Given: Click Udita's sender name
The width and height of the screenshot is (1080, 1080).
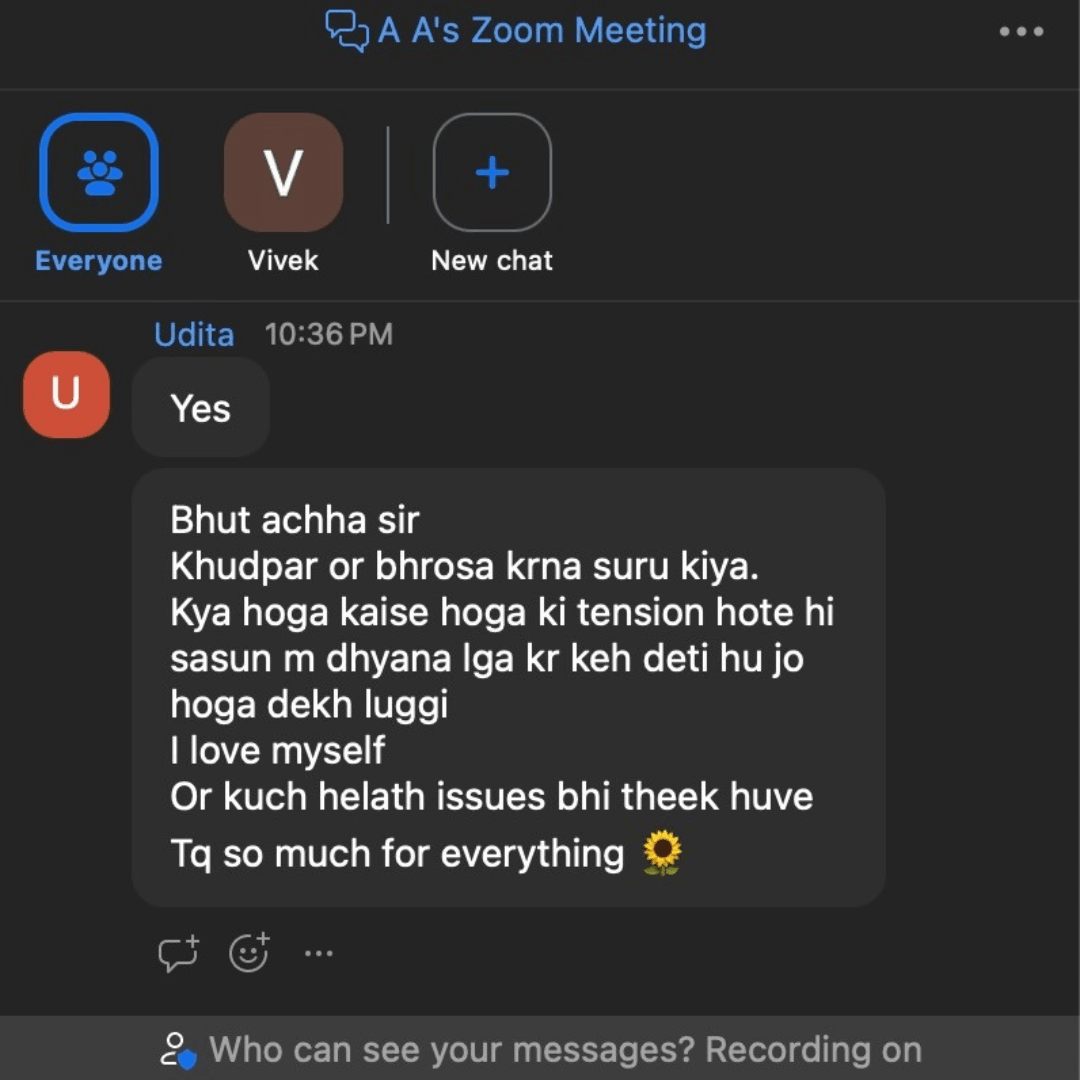Looking at the screenshot, I should (194, 335).
